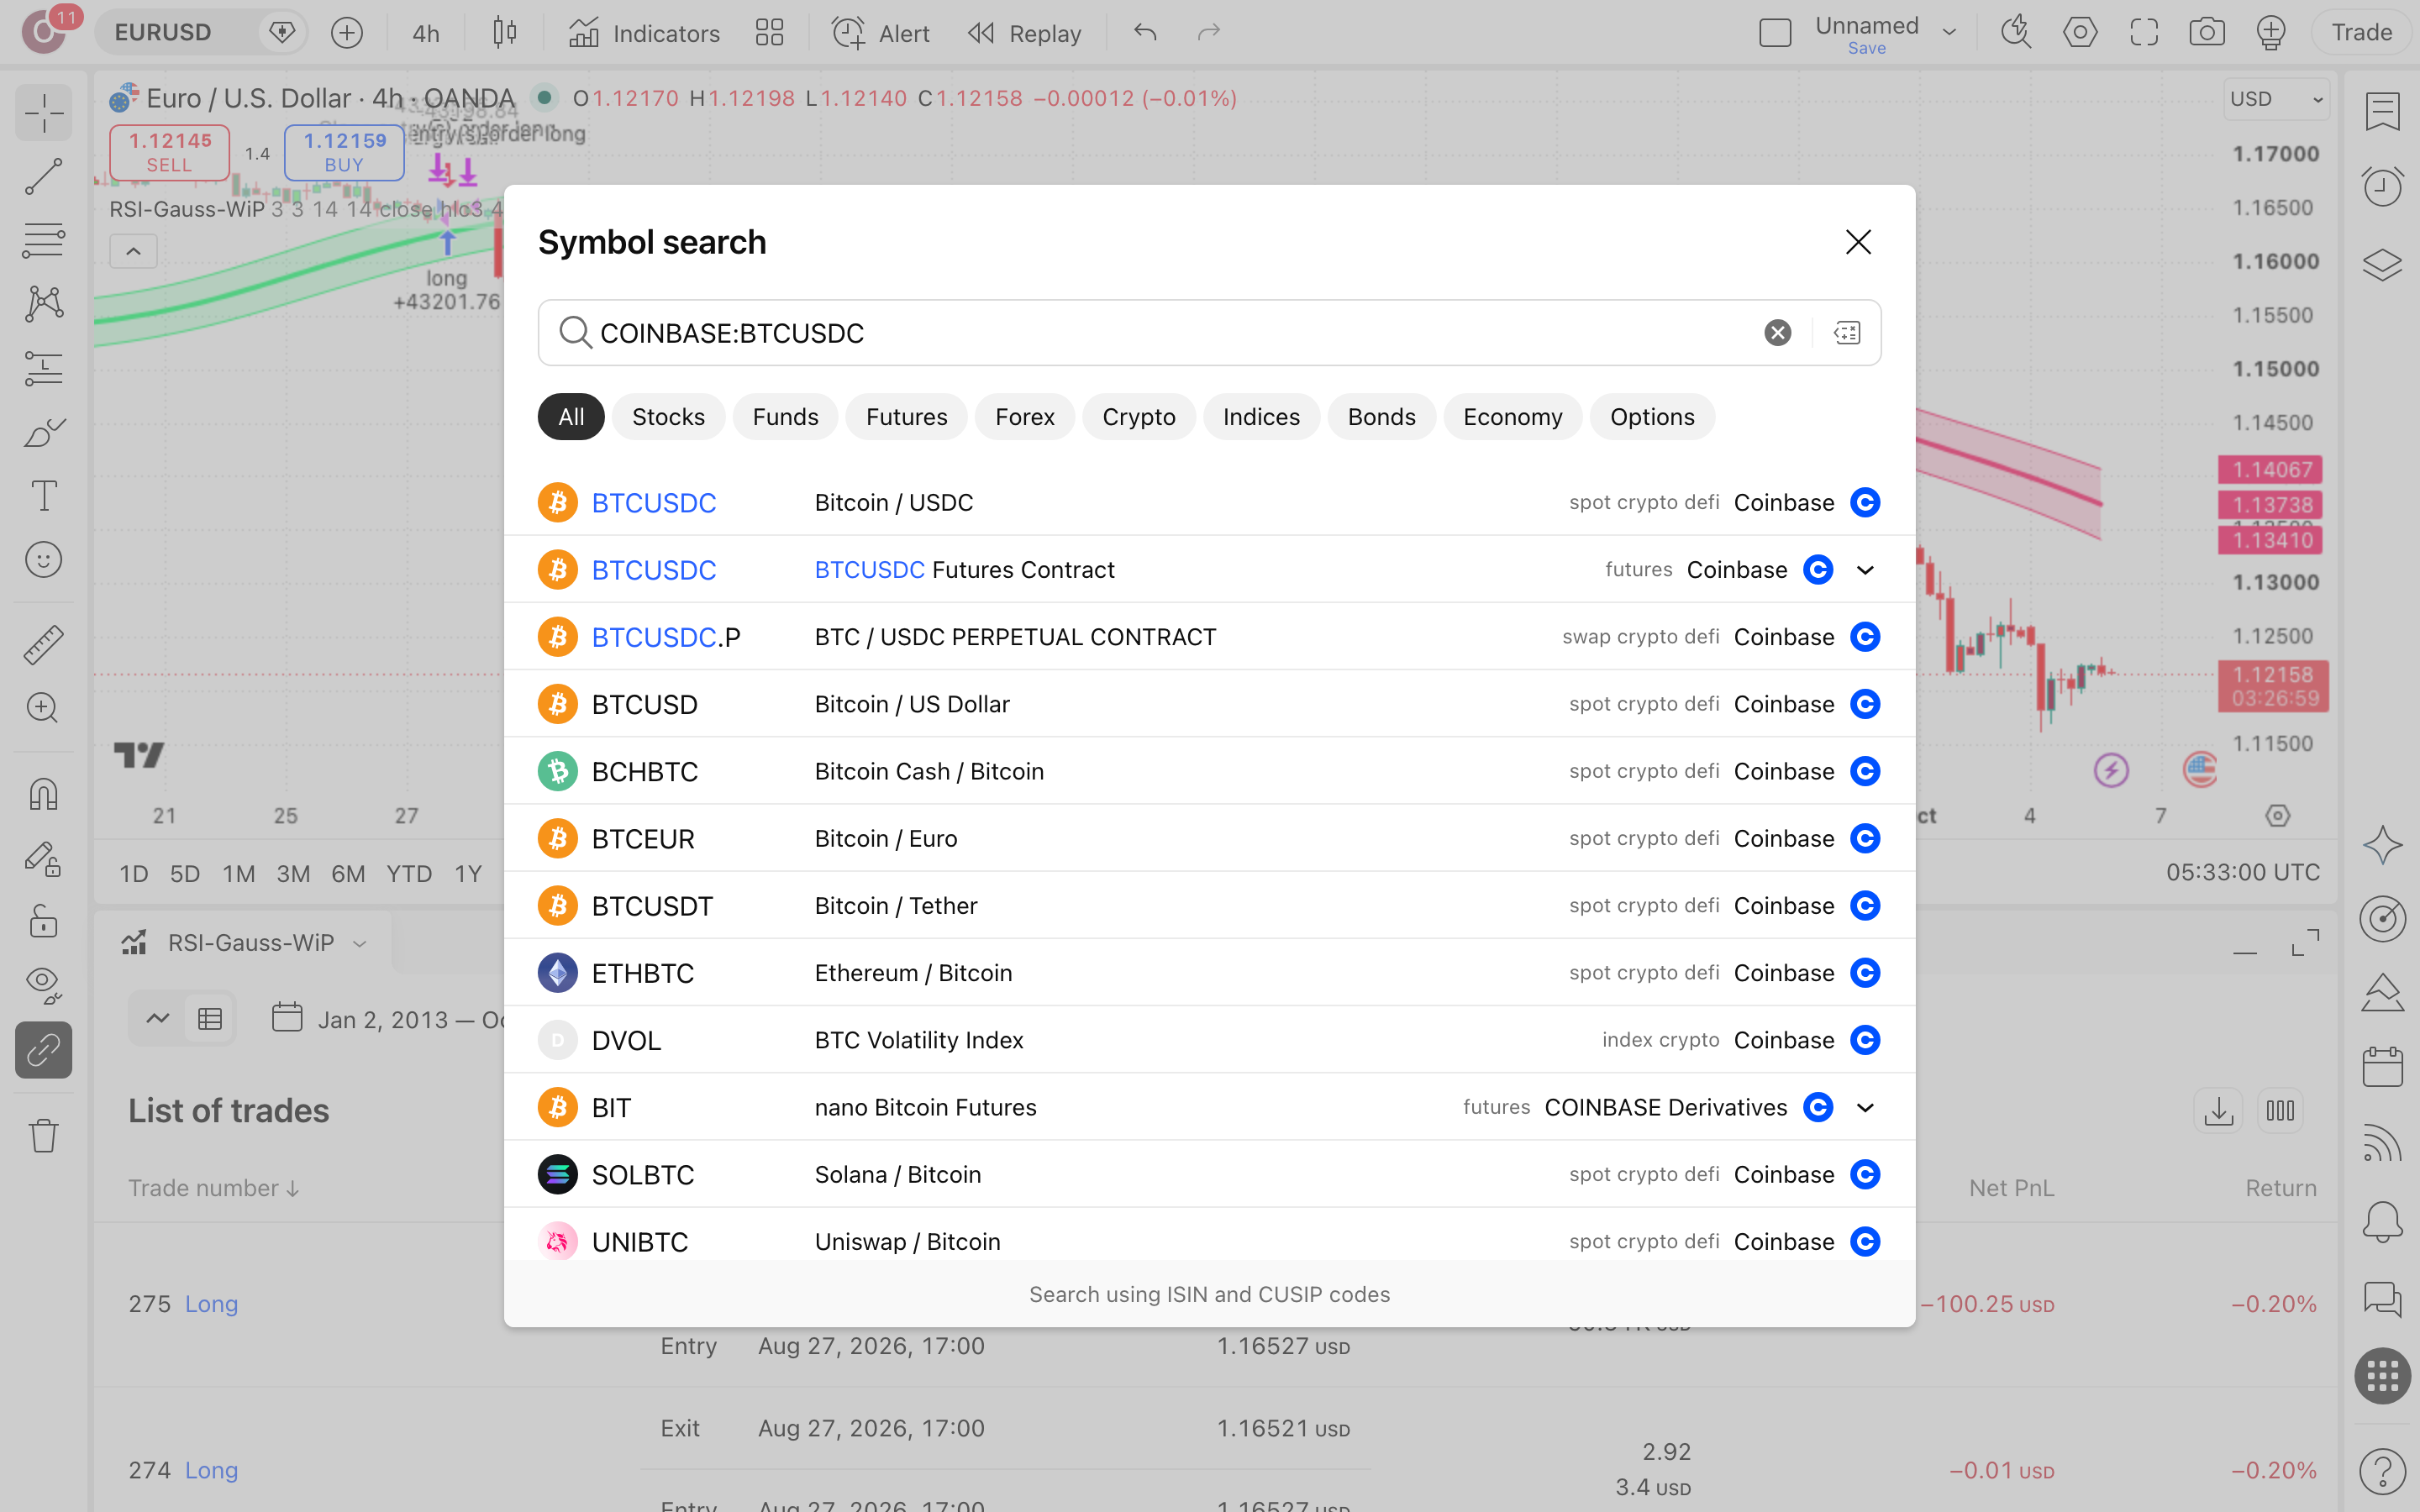Start Replay mode
2420x1512 pixels.
[1024, 33]
